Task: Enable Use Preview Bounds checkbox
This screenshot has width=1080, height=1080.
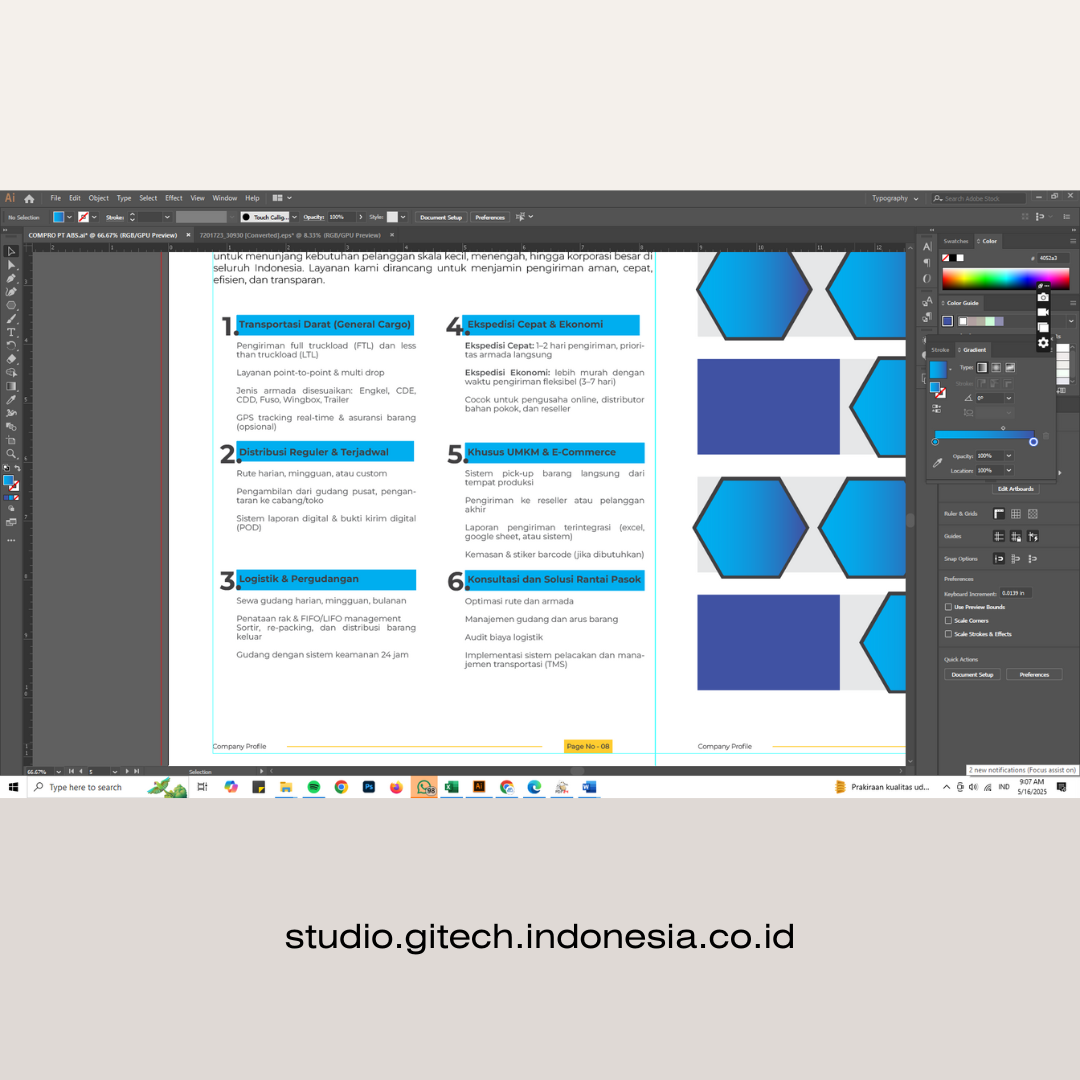Action: point(948,607)
